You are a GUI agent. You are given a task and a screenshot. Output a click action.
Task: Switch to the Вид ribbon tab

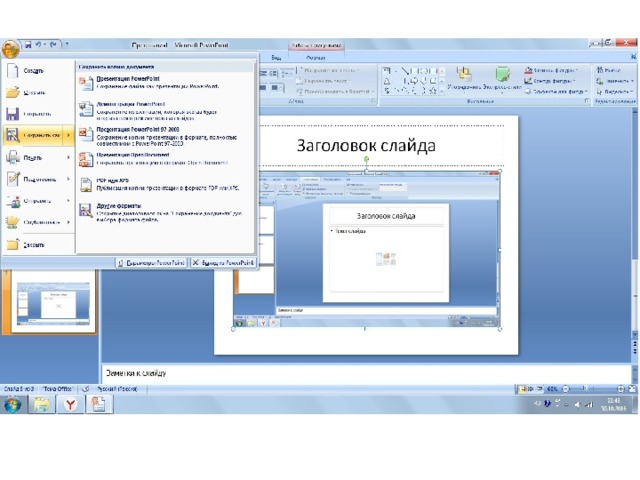click(x=276, y=58)
